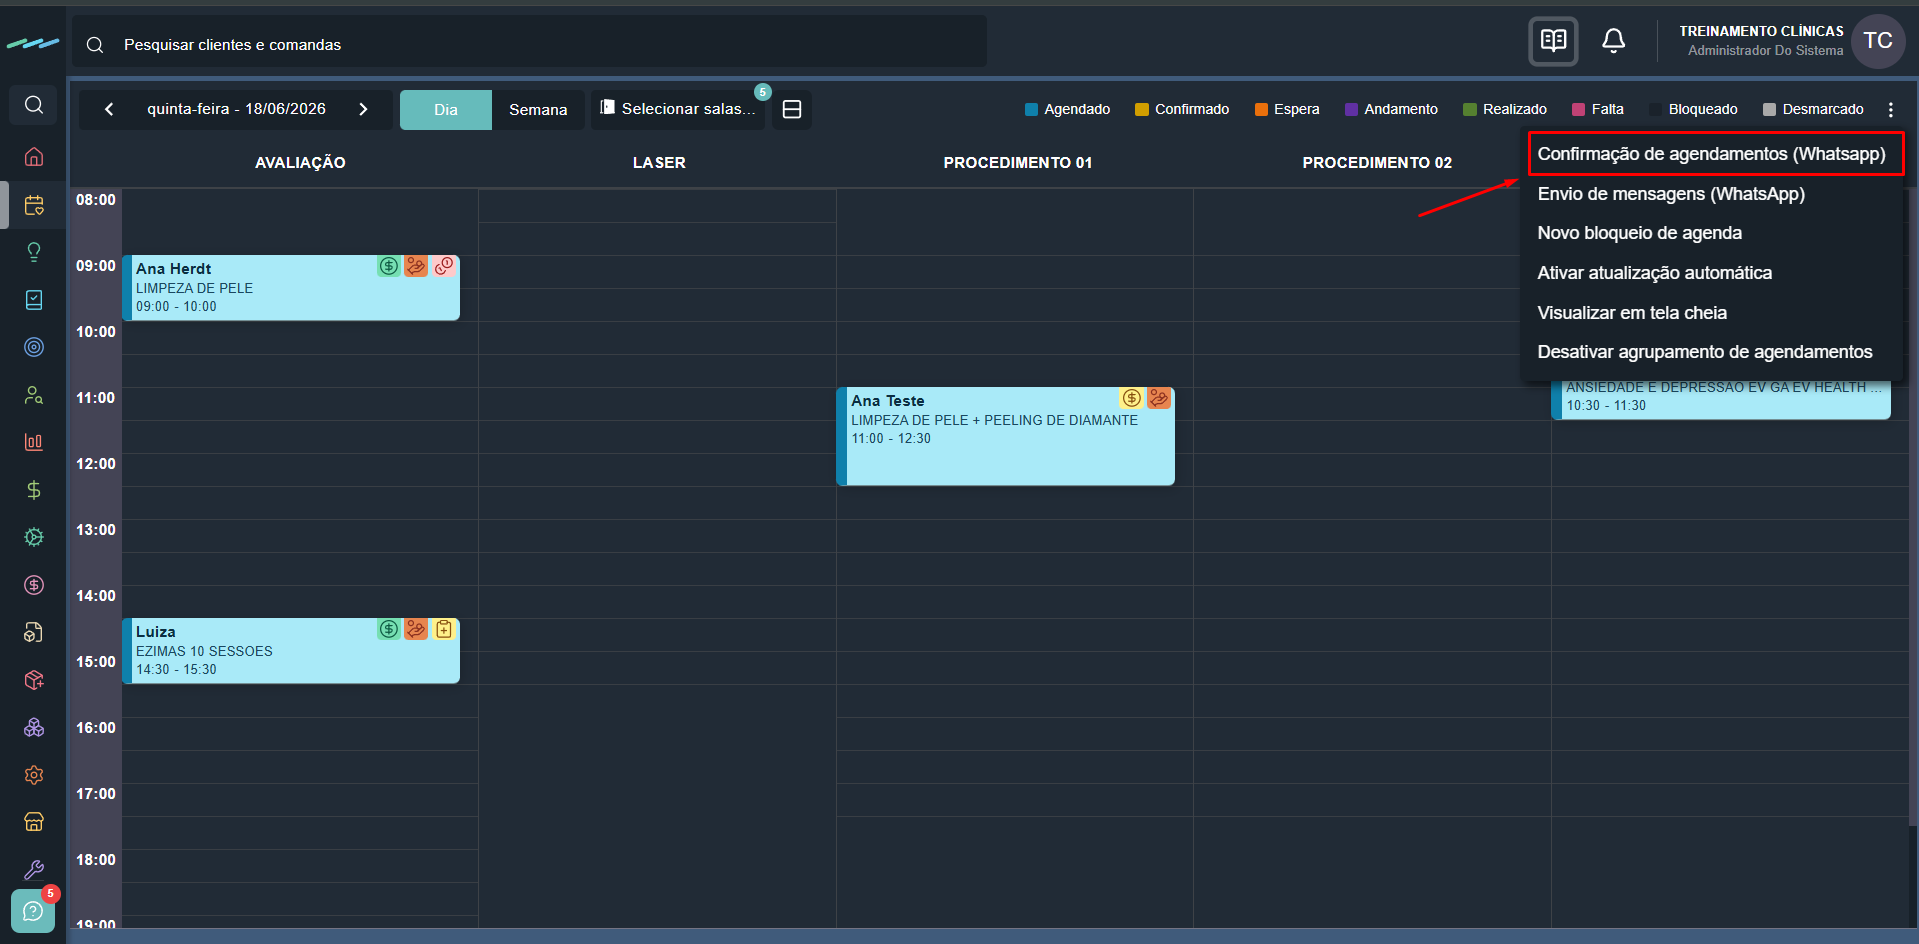
Task: Click the TC user avatar
Action: pyautogui.click(x=1878, y=41)
